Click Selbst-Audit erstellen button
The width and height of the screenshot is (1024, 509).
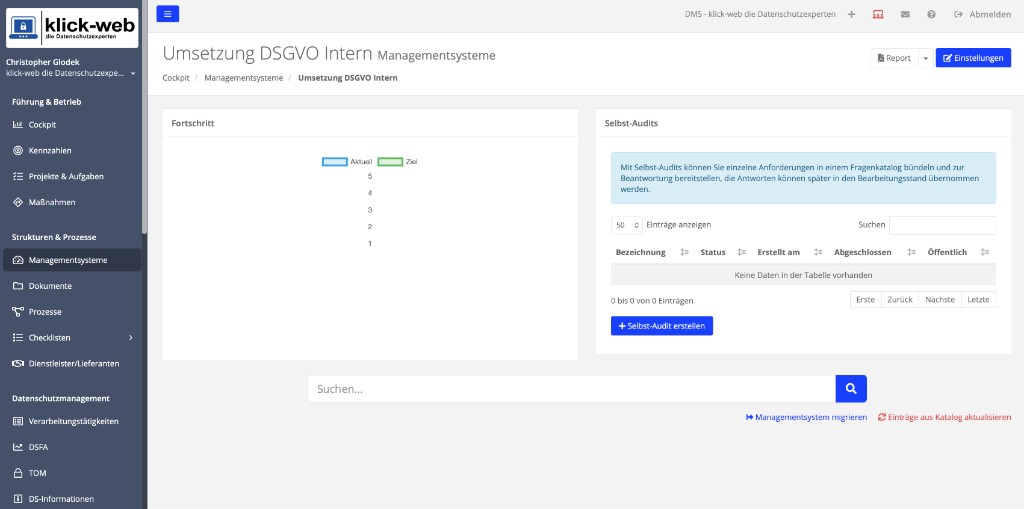[662, 326]
